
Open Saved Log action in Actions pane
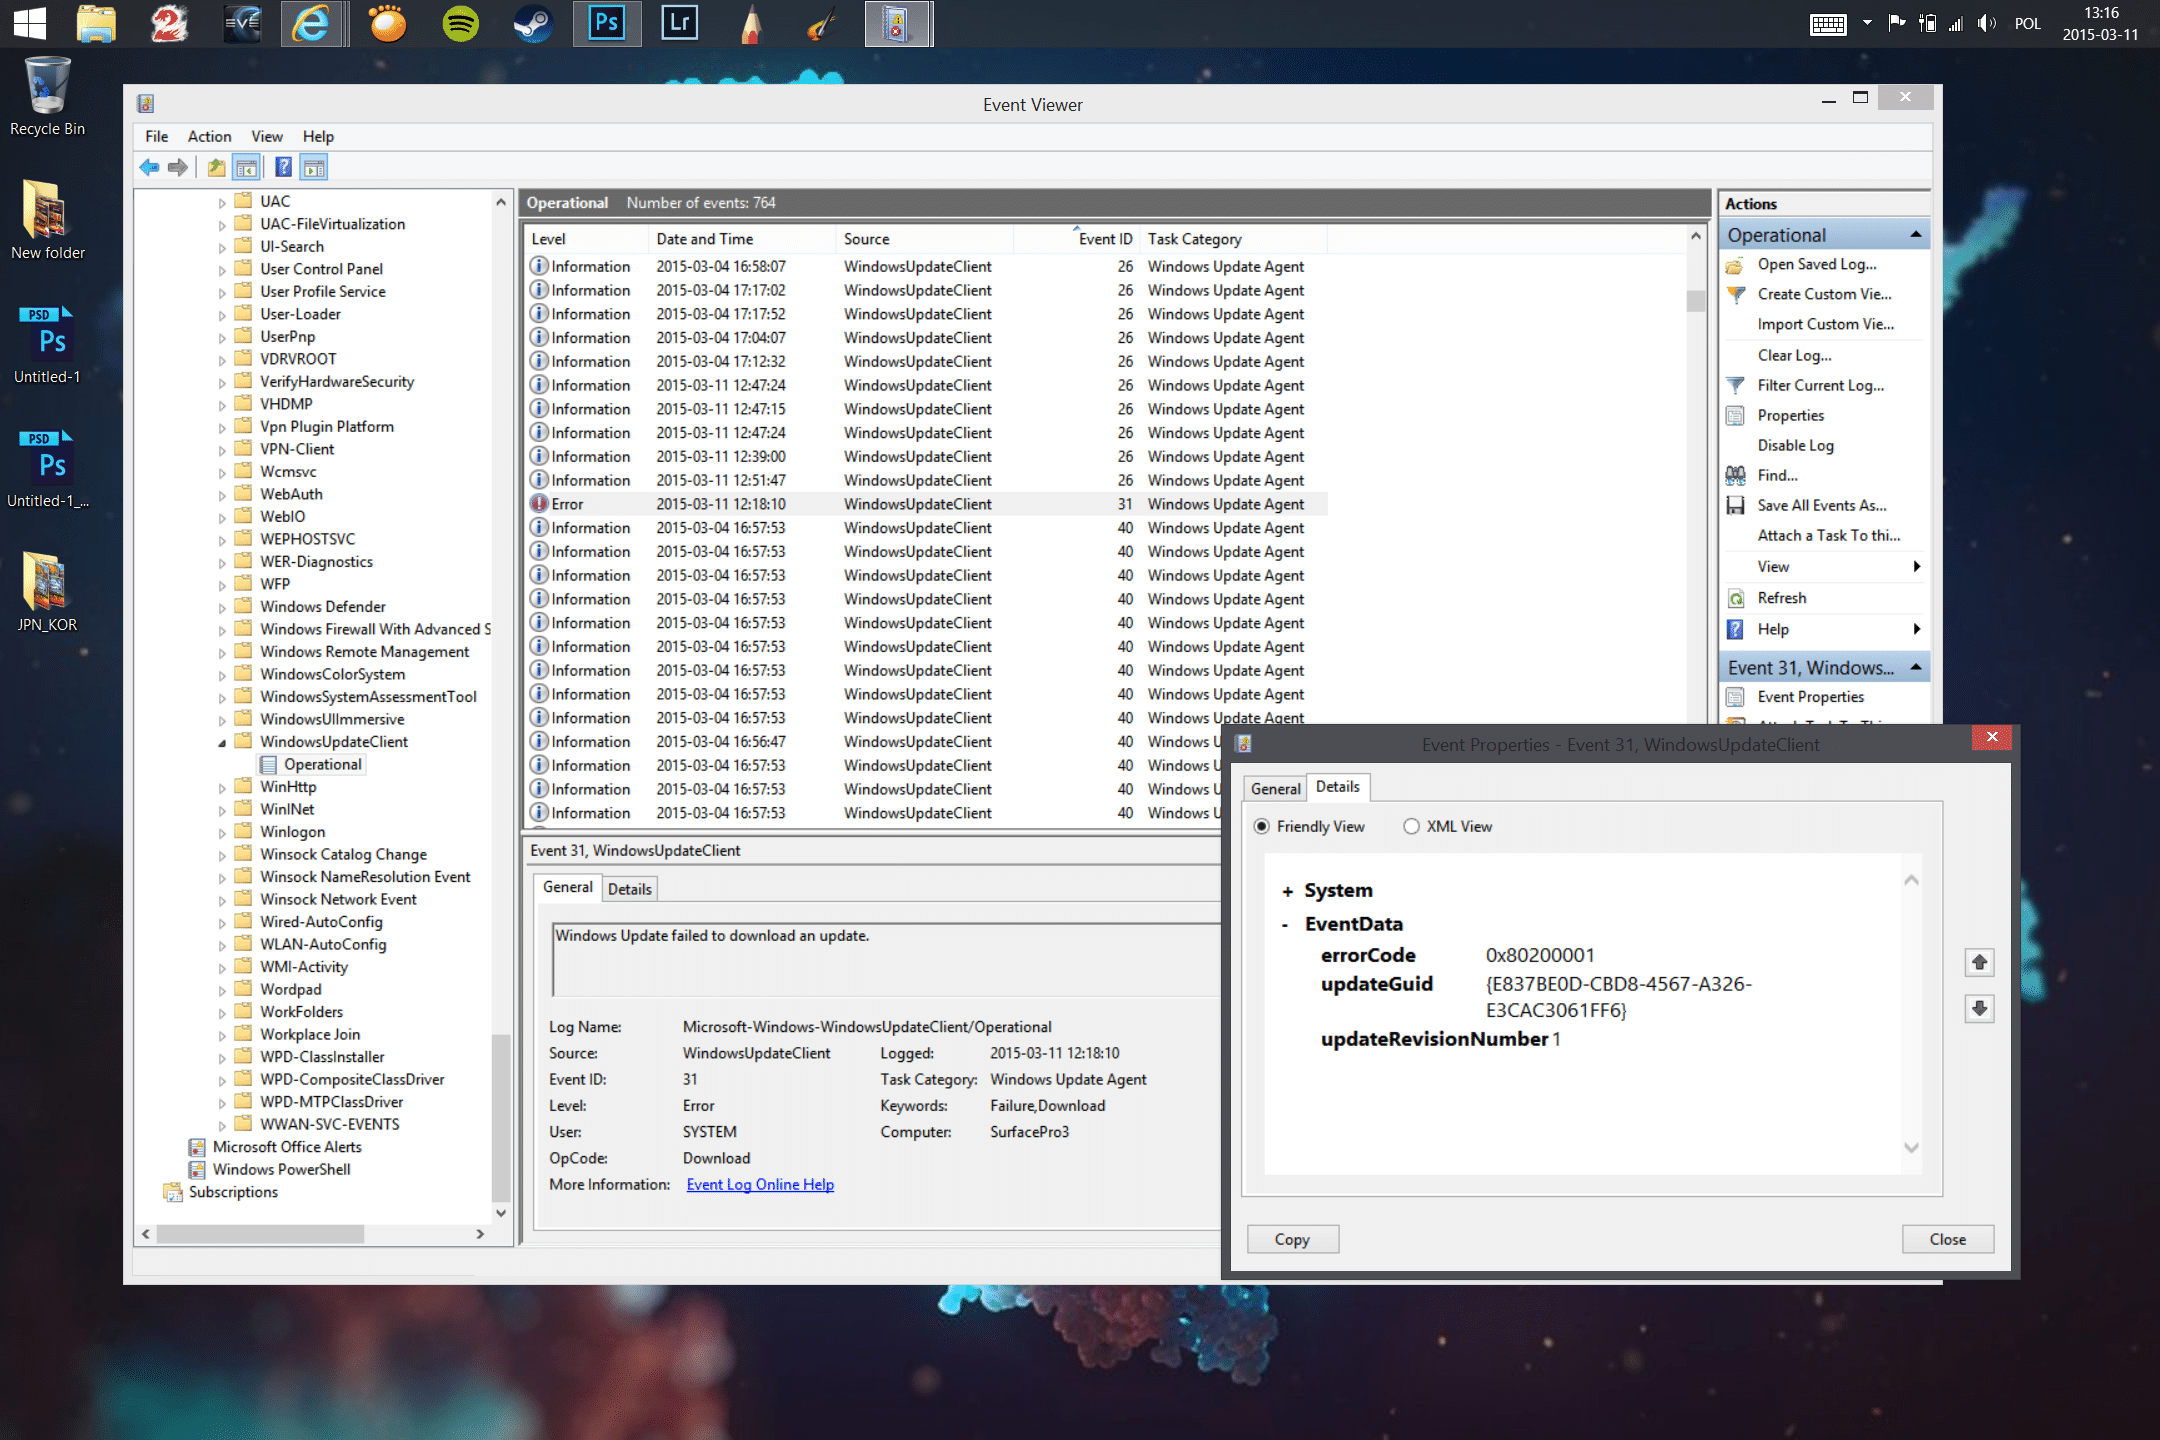pyautogui.click(x=1816, y=264)
